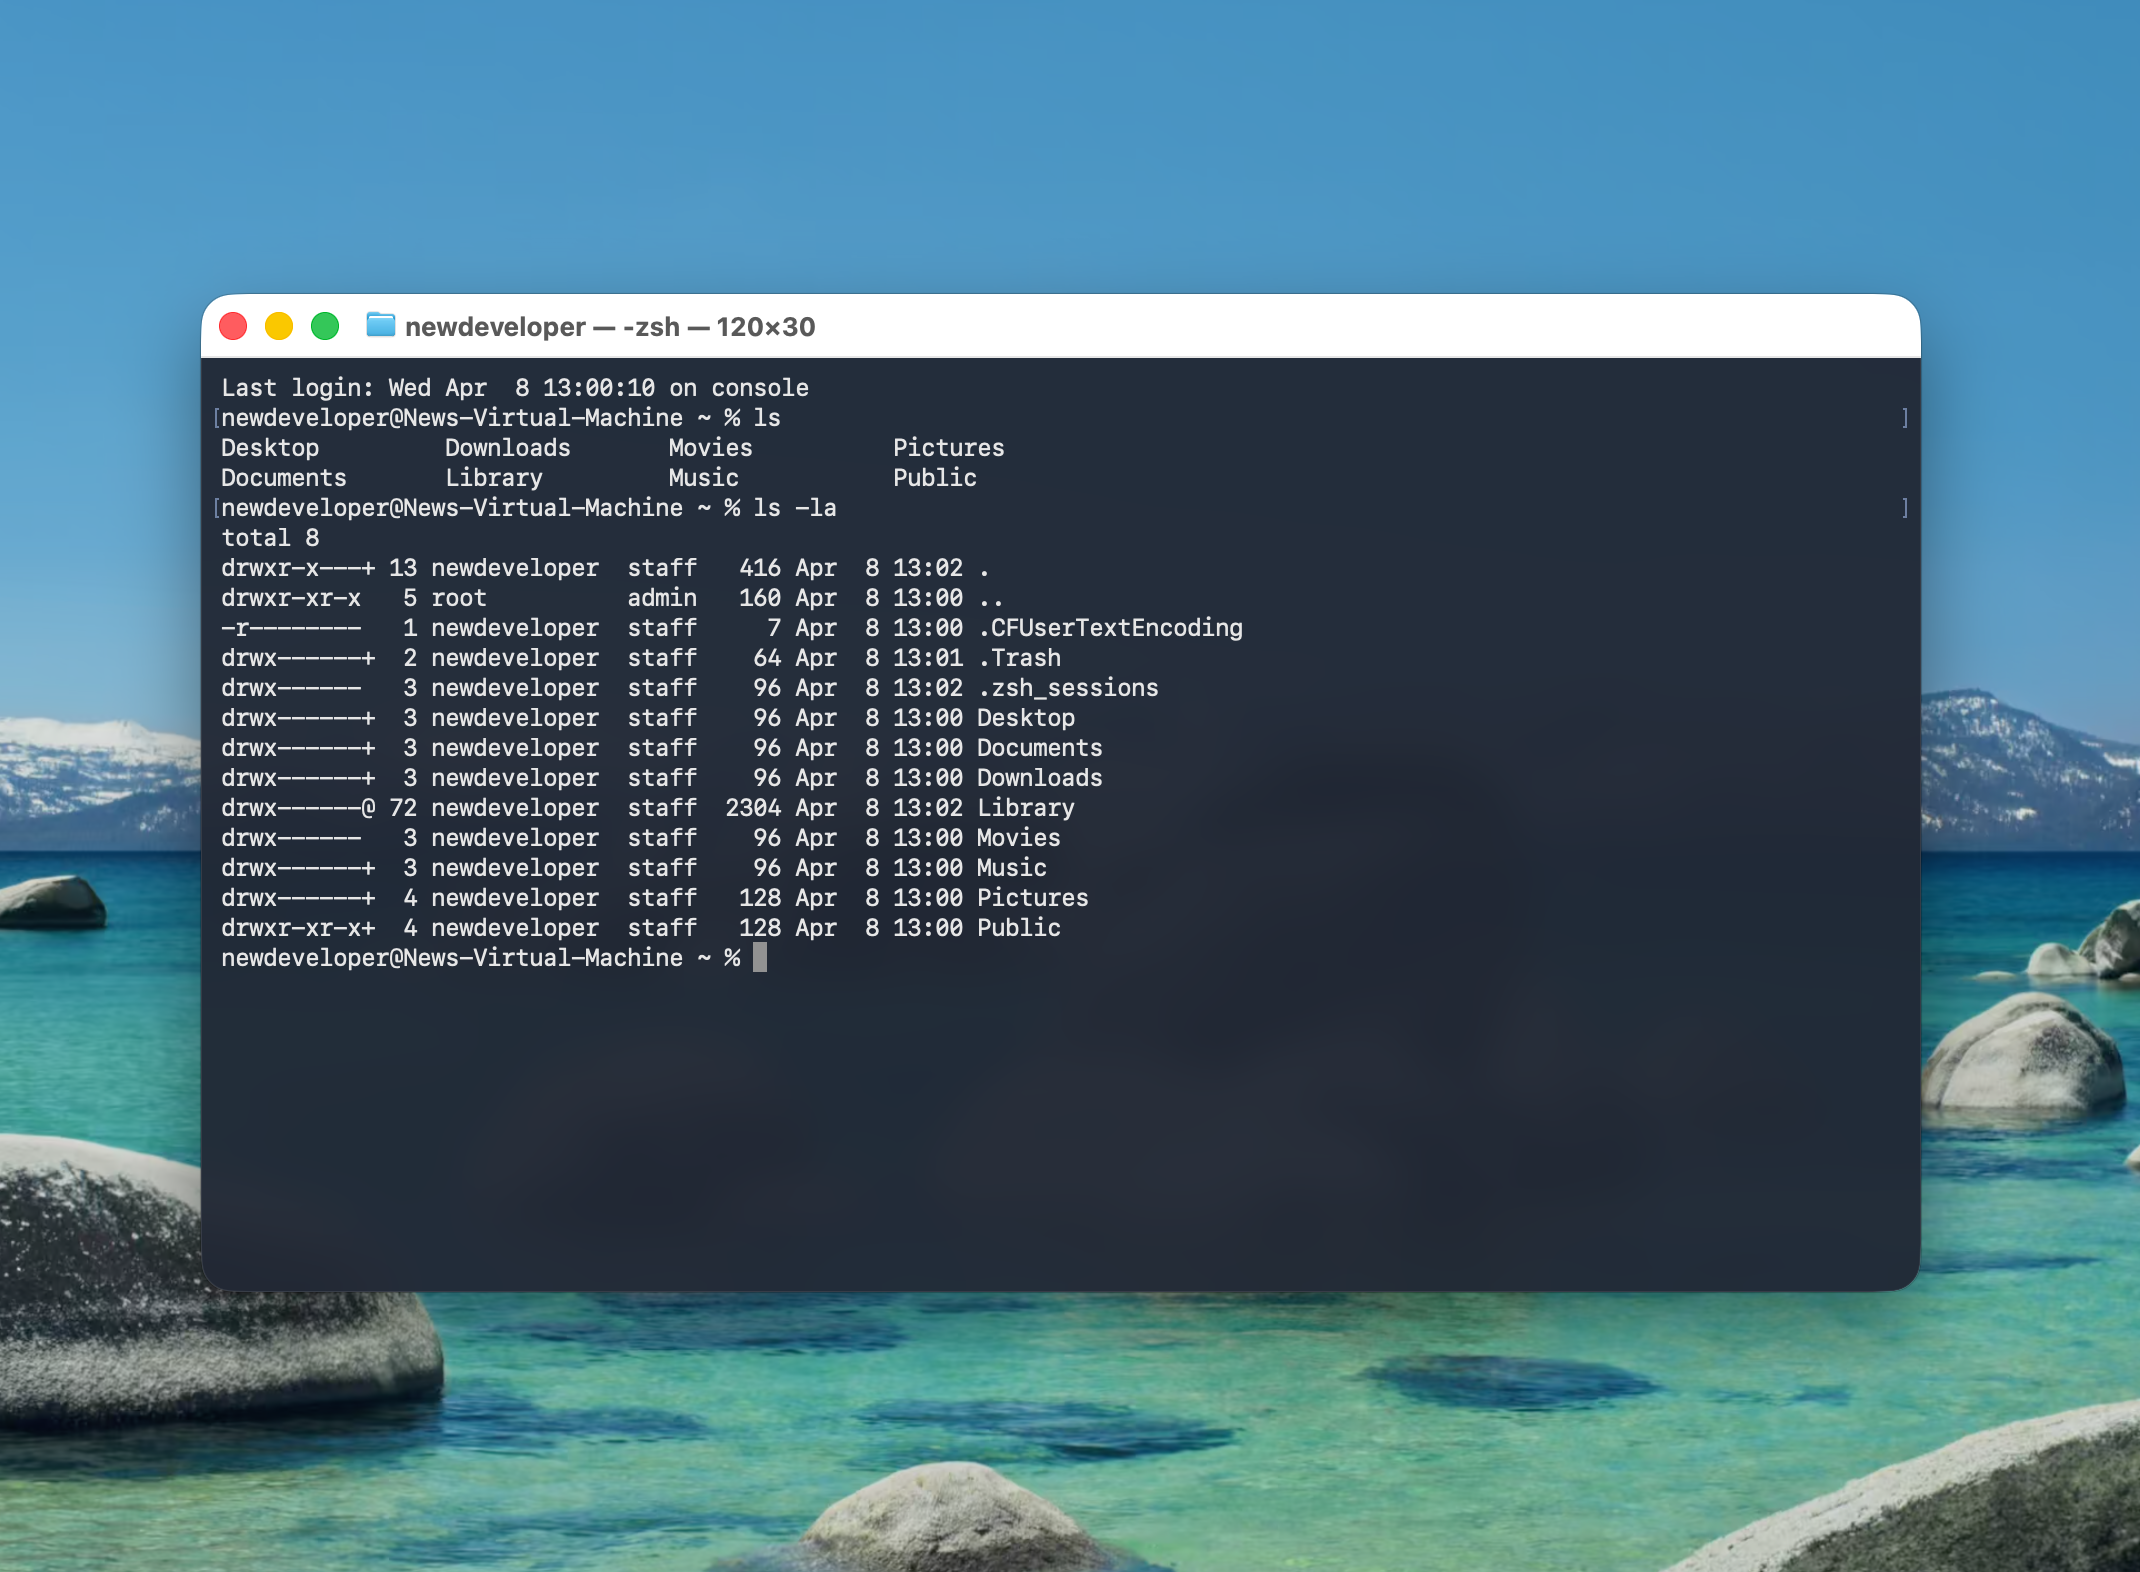Click the right bracket mark beside the first ls prompt
The height and width of the screenshot is (1572, 2140).
pos(1904,418)
